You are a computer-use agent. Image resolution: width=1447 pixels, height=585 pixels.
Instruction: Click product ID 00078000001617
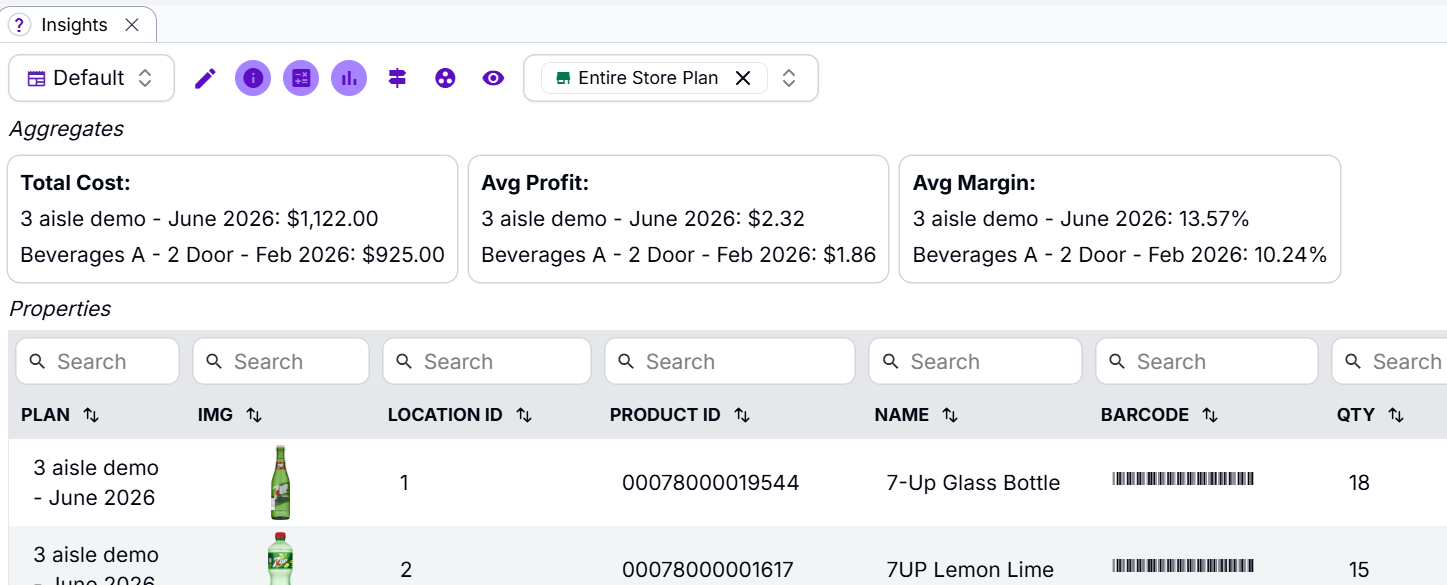coord(707,570)
